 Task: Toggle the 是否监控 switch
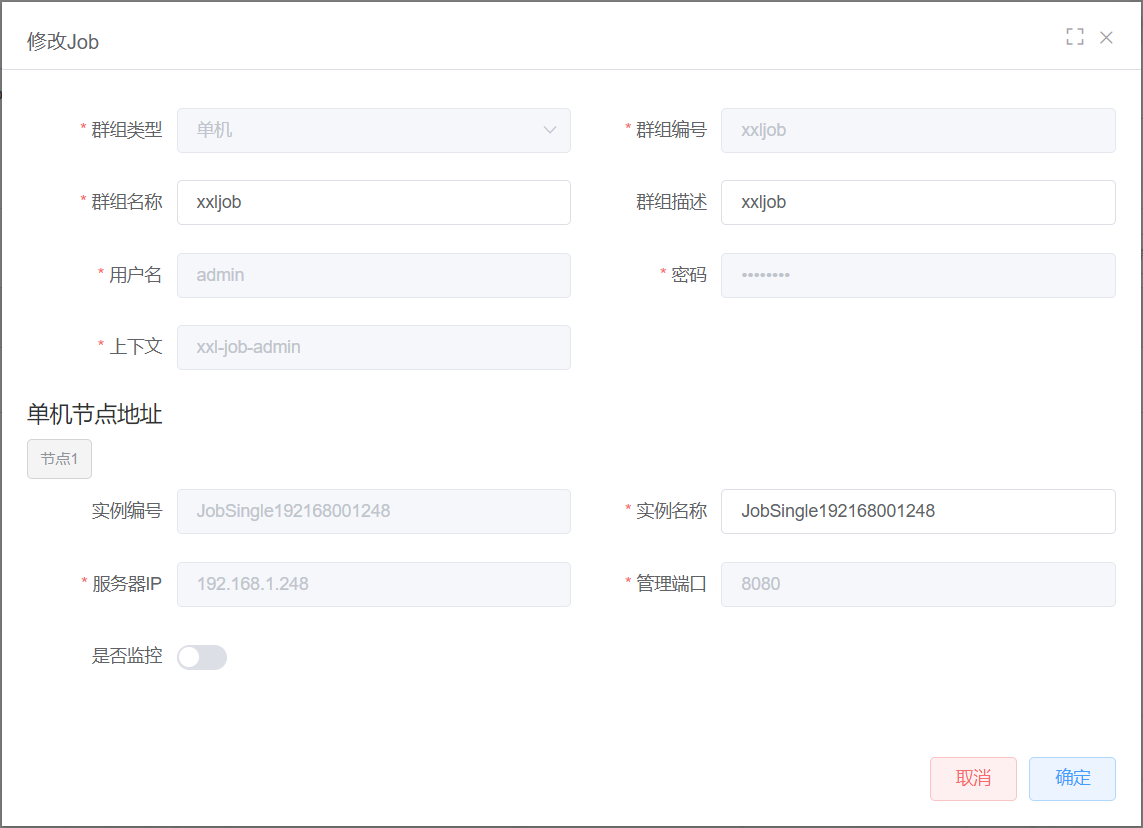(202, 657)
